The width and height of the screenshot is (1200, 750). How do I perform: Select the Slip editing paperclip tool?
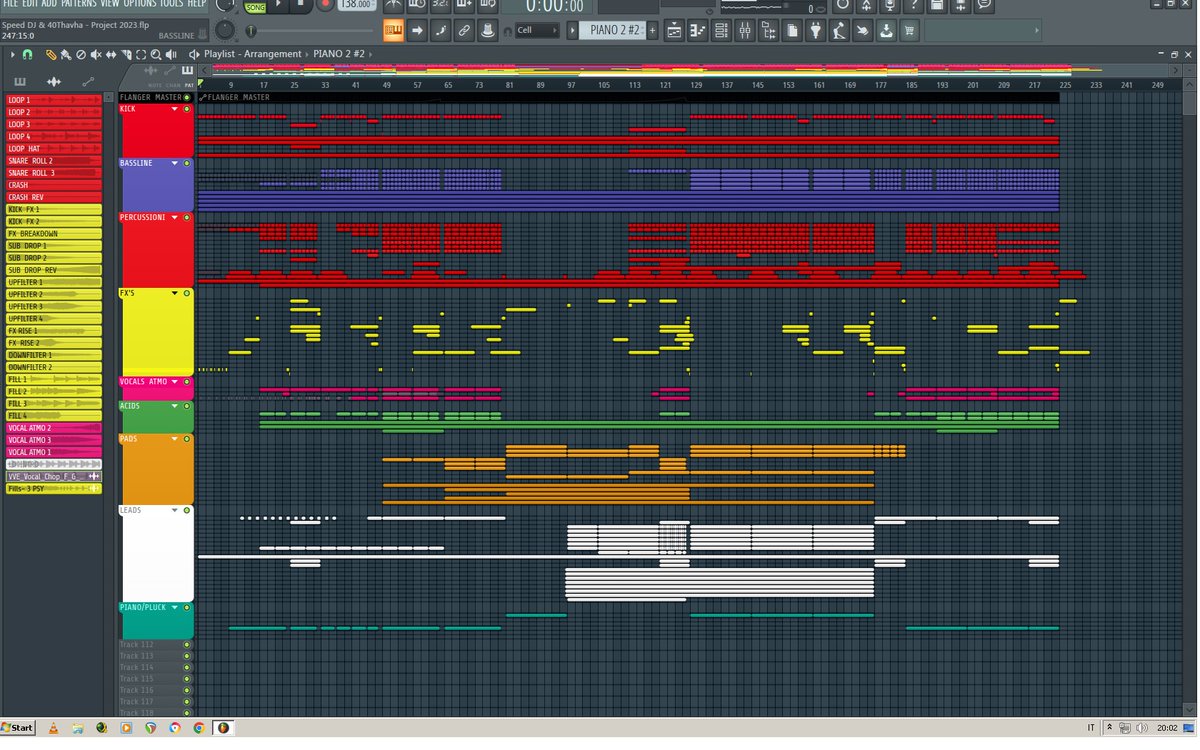pyautogui.click(x=50, y=54)
